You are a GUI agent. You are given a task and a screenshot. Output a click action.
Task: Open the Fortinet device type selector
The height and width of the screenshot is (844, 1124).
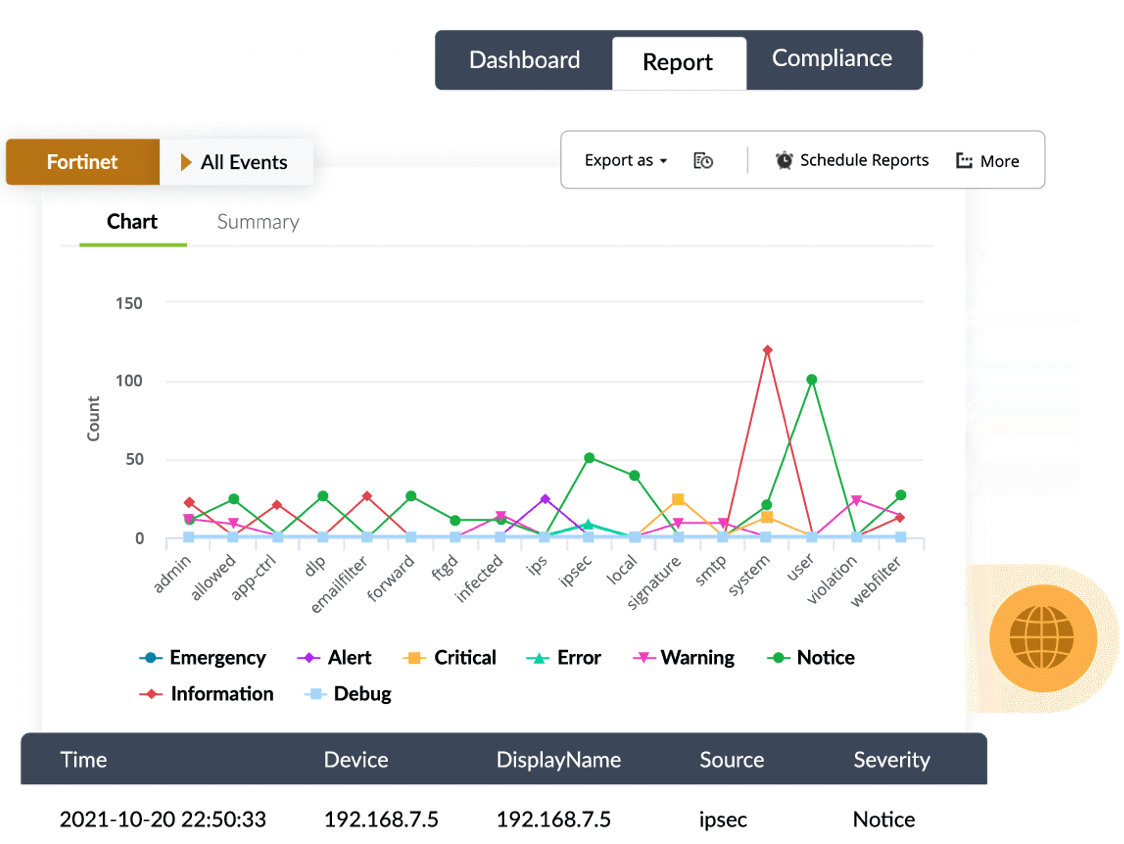click(82, 162)
